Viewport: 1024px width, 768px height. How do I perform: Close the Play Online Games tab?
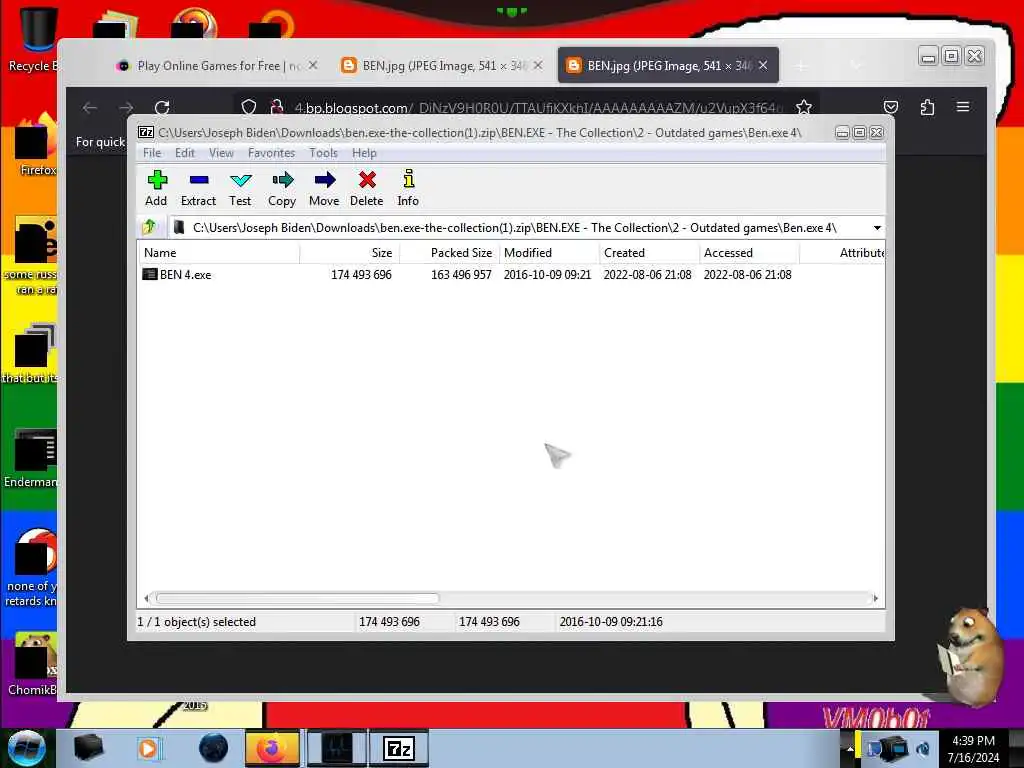point(313,65)
